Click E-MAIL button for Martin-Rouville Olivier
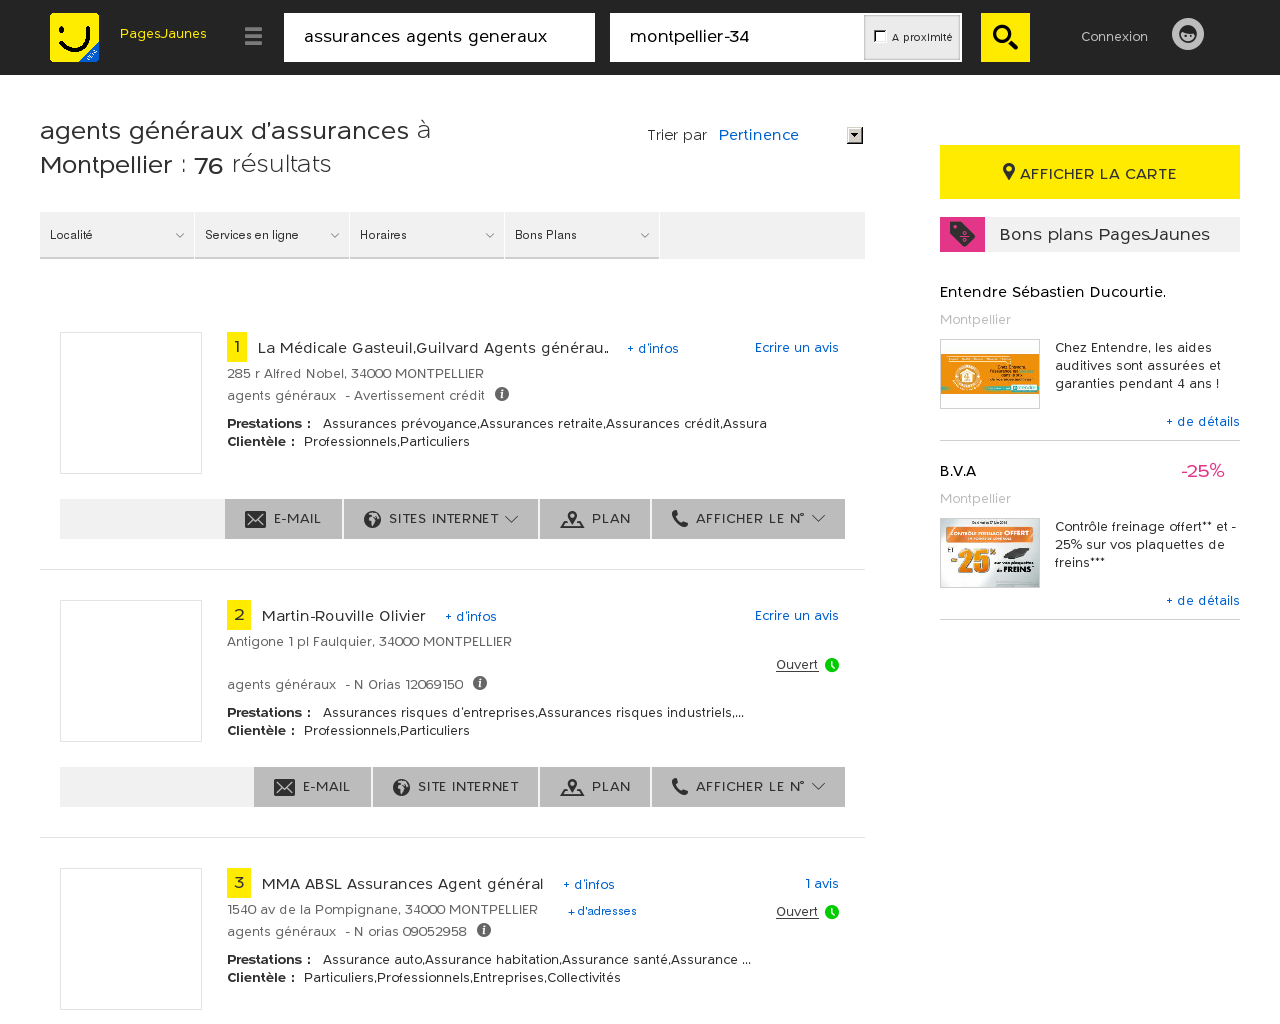The image size is (1280, 1024). [313, 787]
